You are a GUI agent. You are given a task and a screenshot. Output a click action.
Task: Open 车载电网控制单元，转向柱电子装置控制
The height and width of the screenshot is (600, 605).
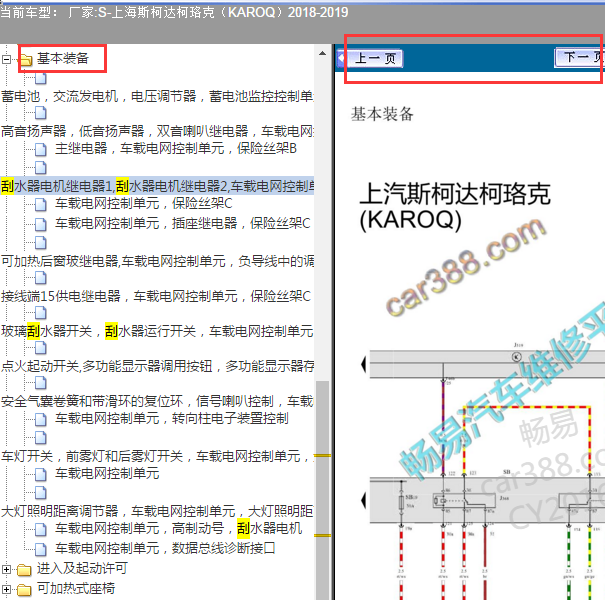(172, 418)
